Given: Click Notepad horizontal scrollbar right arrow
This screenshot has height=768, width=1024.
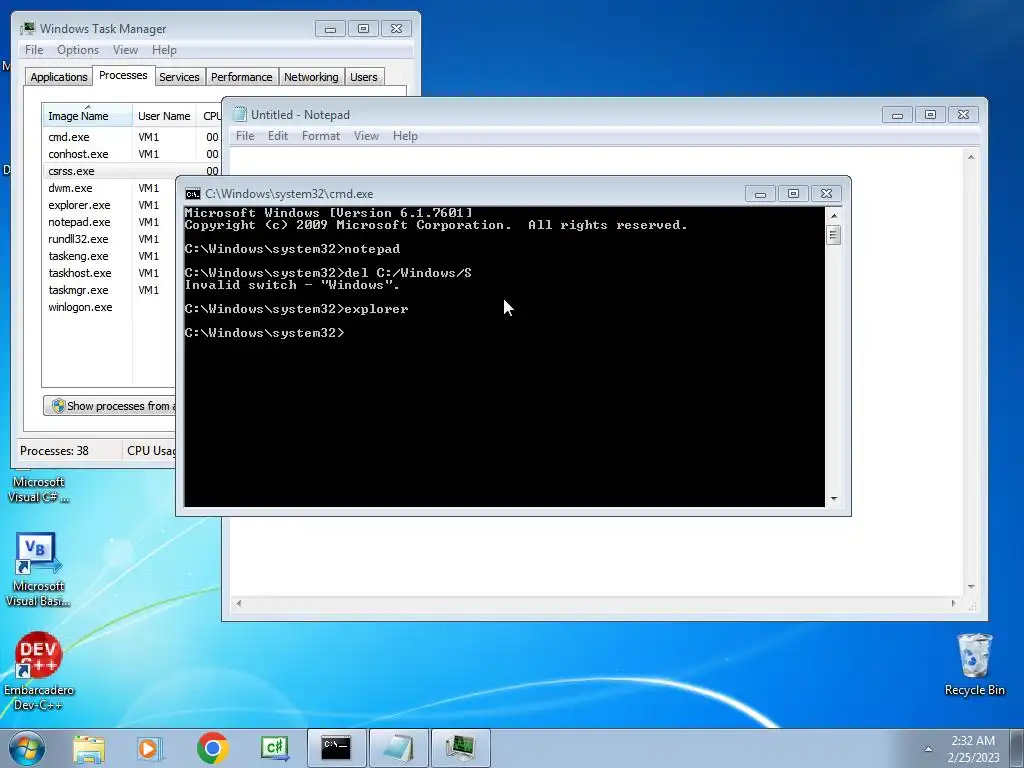Looking at the screenshot, I should coord(953,603).
